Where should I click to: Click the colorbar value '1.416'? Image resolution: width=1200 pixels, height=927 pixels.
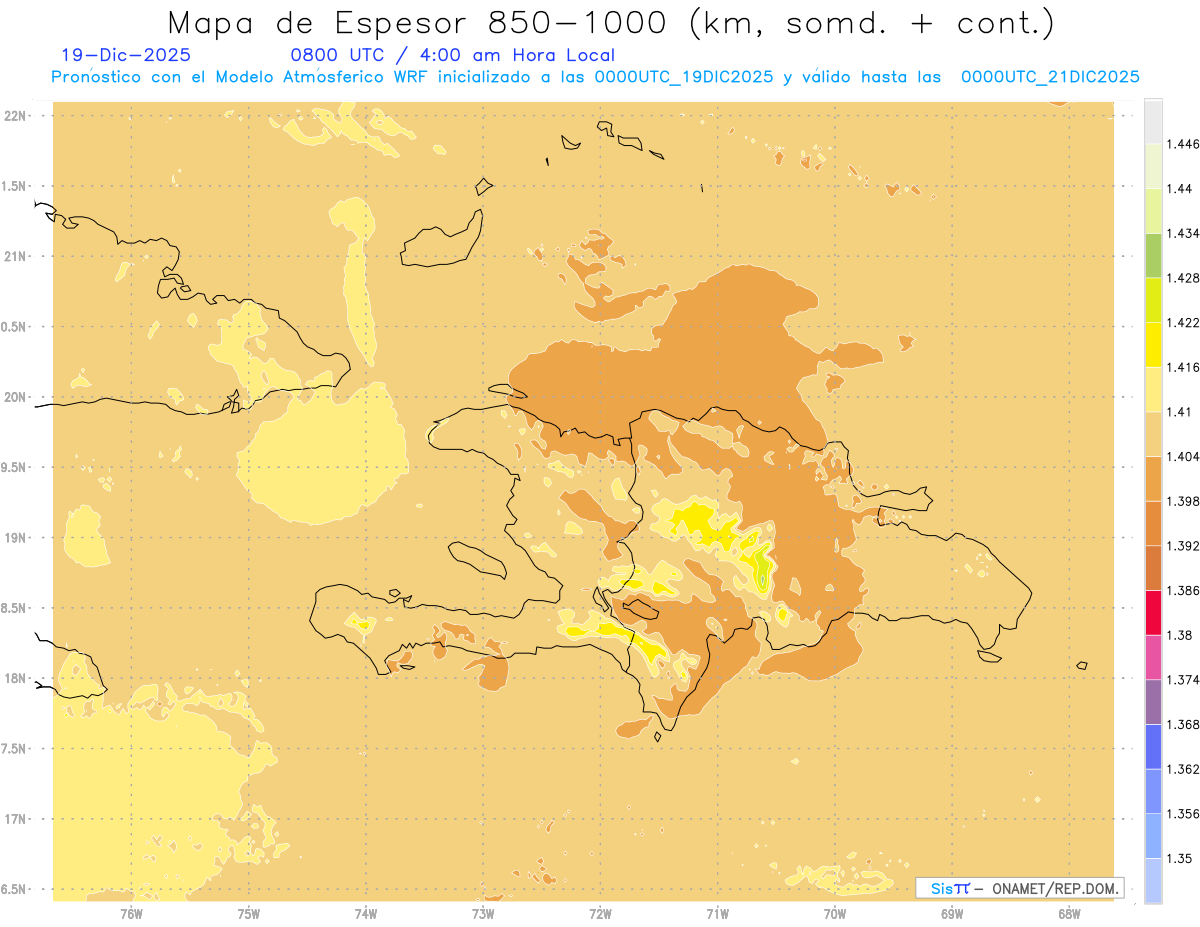pyautogui.click(x=1183, y=367)
